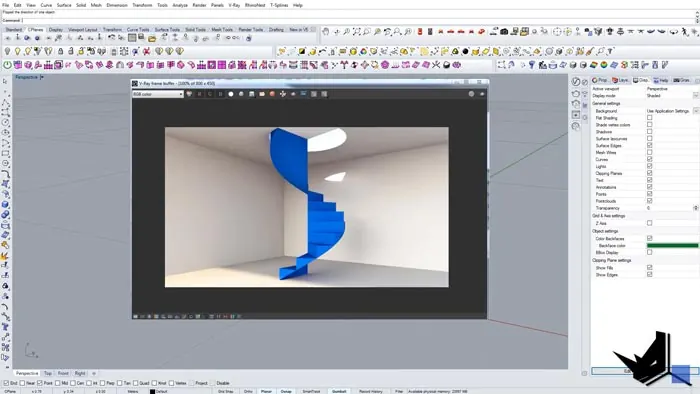Click the green Backface color swatch
The height and width of the screenshot is (394, 700).
[x=672, y=245]
